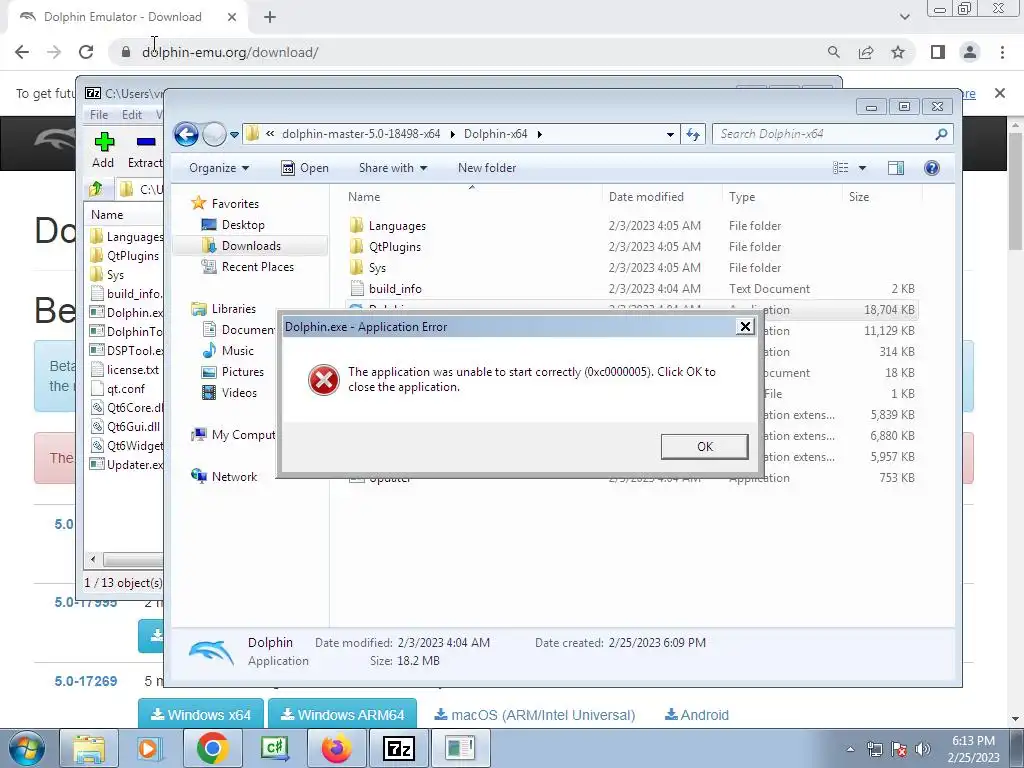Click the Search Dolphin-x64 field

[832, 134]
